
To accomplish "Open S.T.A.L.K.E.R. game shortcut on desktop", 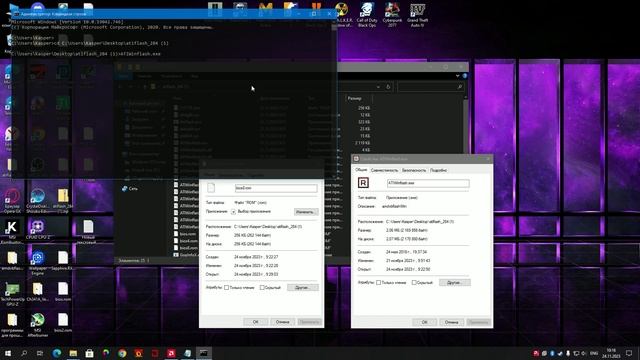I will (x=342, y=15).
